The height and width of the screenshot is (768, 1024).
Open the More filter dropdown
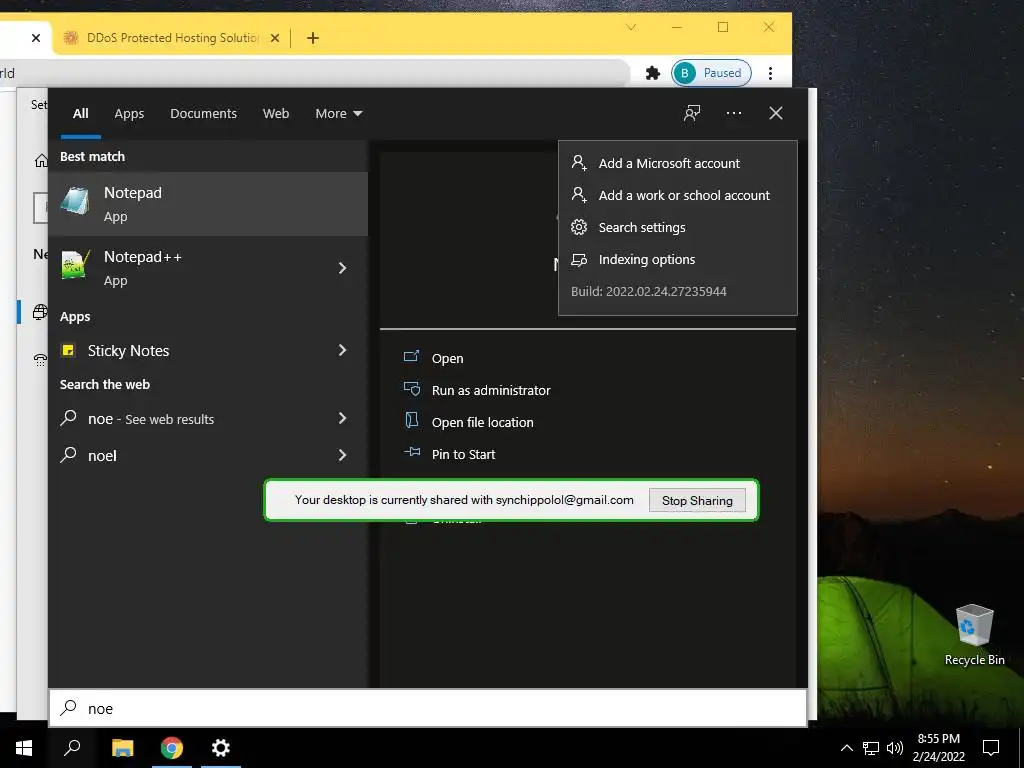[338, 114]
